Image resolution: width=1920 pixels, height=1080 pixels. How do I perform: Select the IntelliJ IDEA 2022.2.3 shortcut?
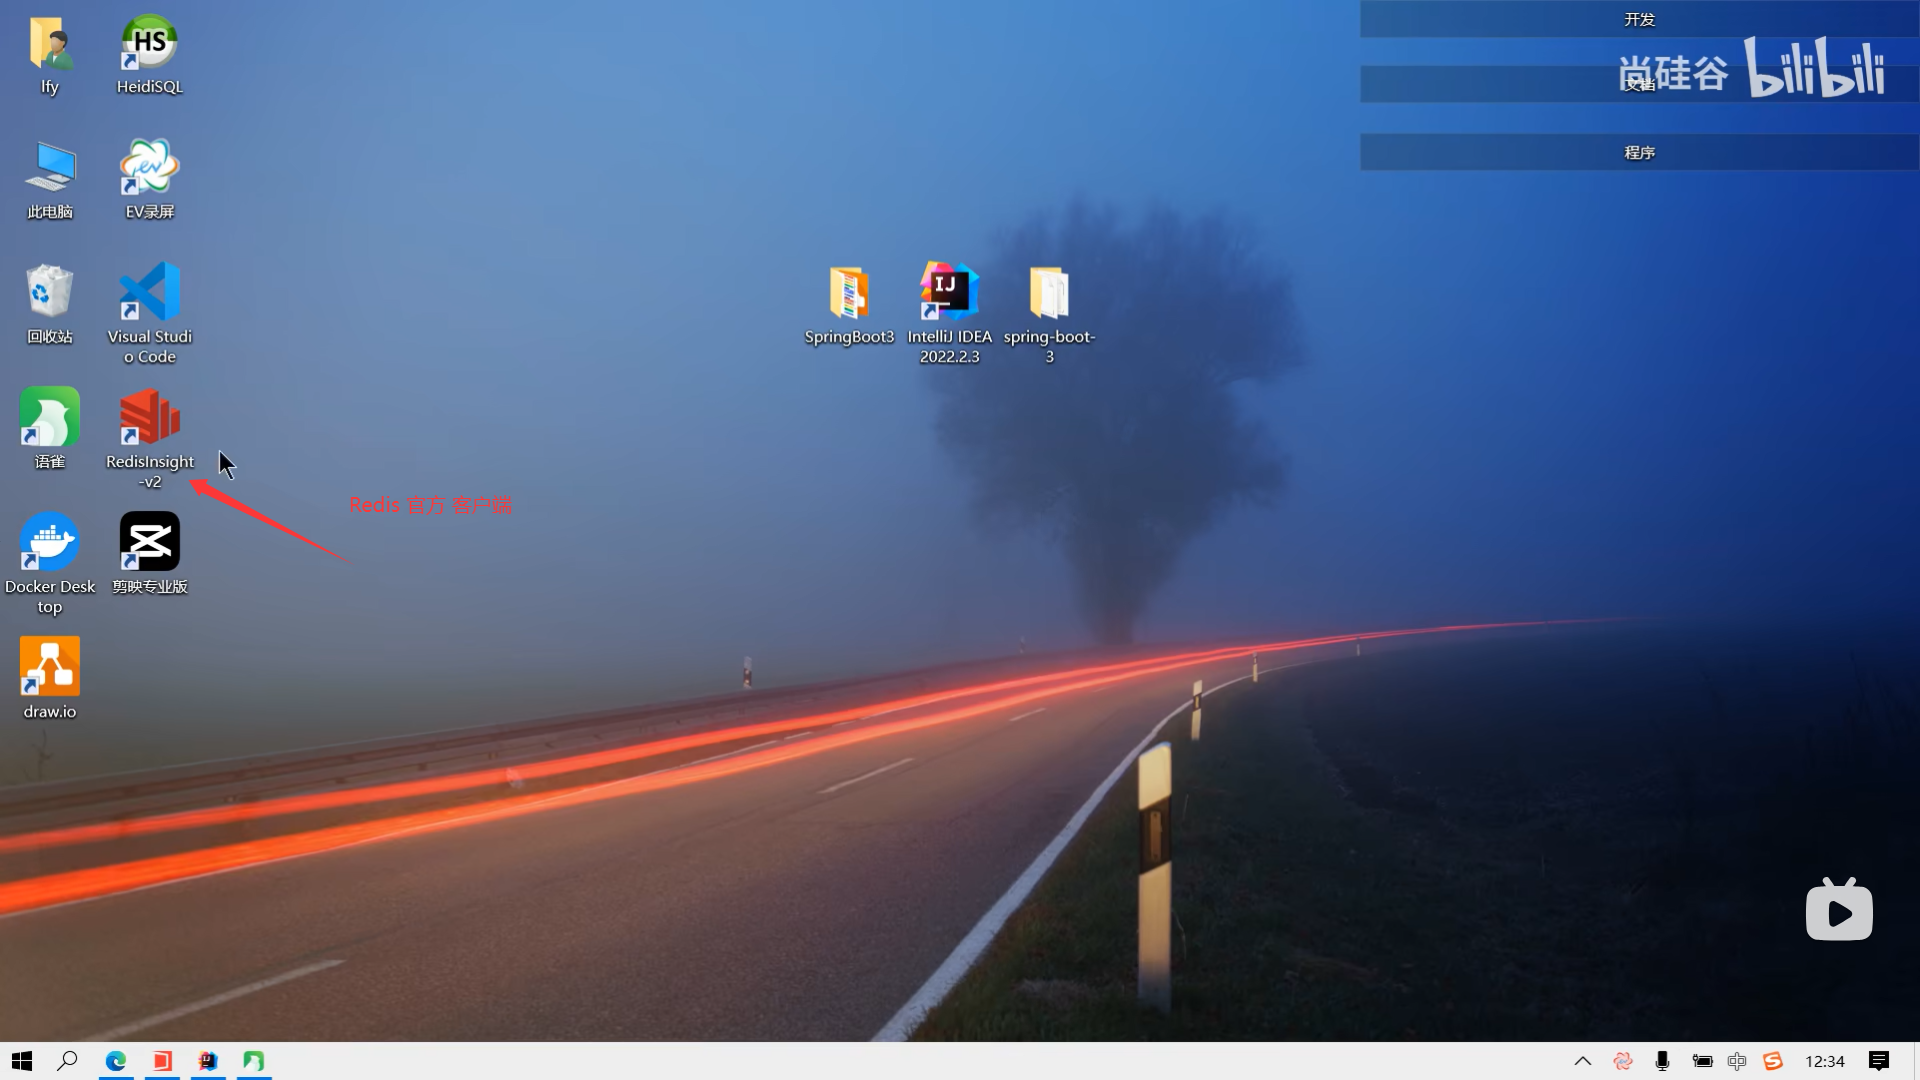point(949,292)
